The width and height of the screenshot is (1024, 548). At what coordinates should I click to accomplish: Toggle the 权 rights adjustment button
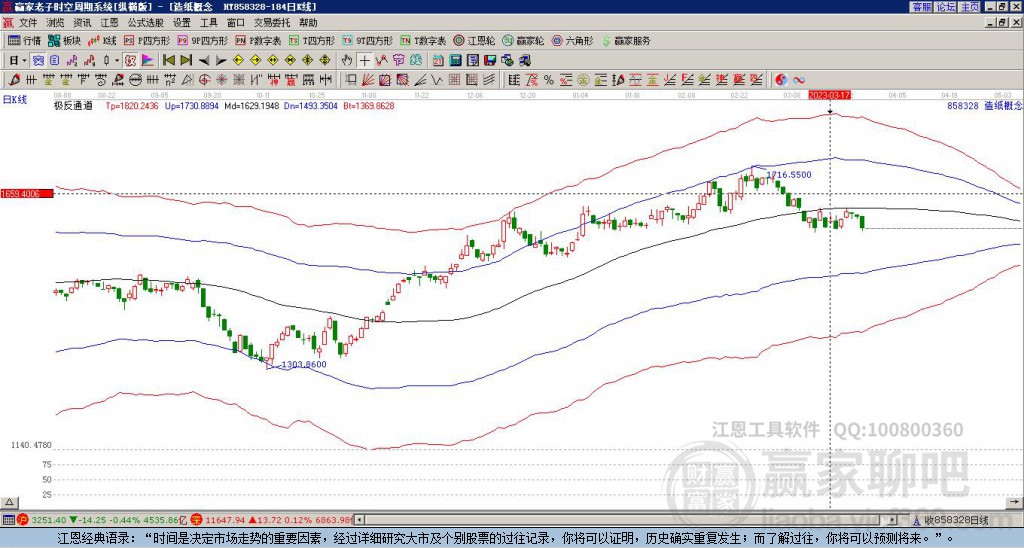131,61
